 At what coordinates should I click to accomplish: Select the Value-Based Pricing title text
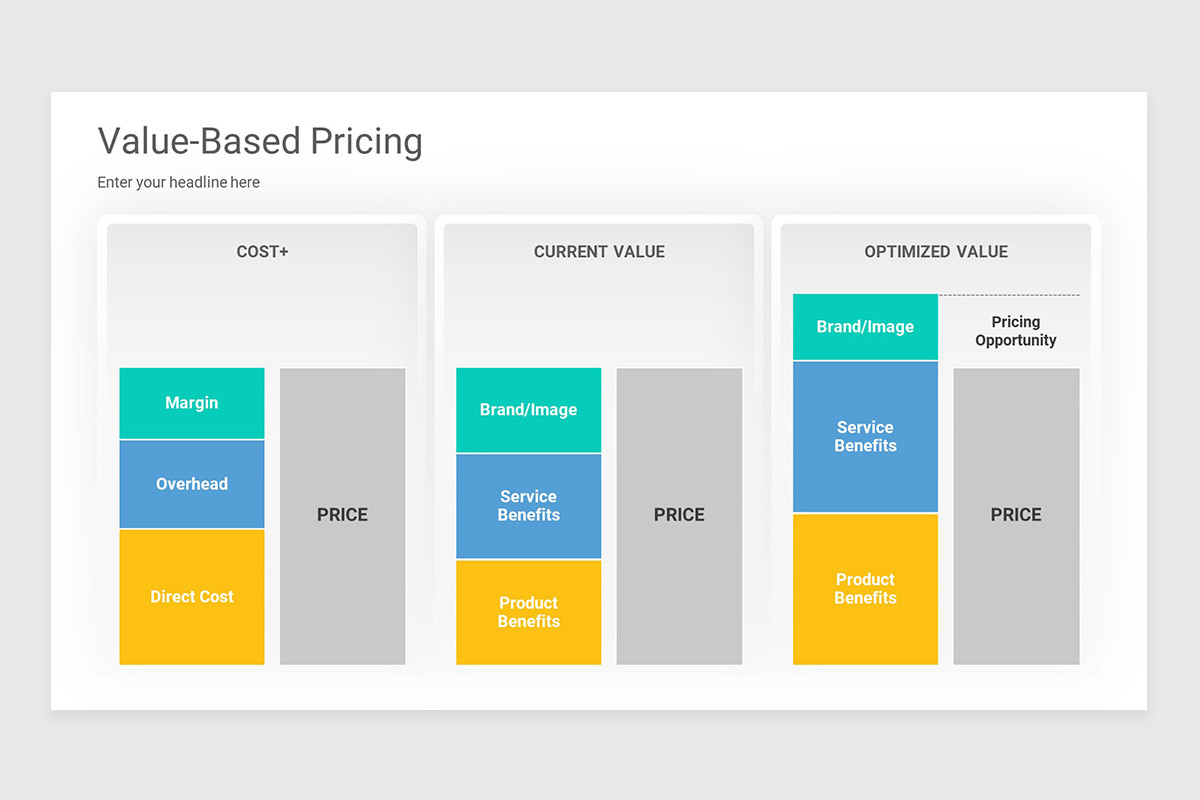[x=260, y=141]
